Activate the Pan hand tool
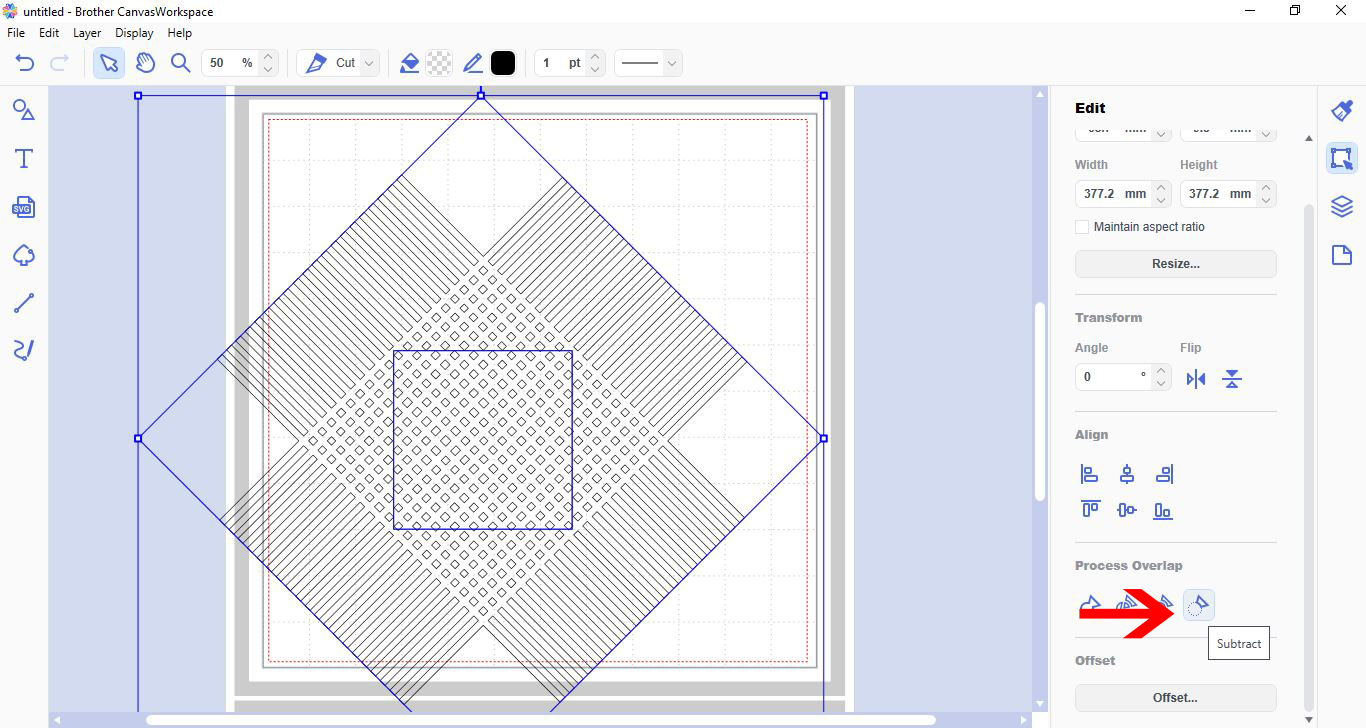Screen dimensions: 1366x728 (146, 63)
